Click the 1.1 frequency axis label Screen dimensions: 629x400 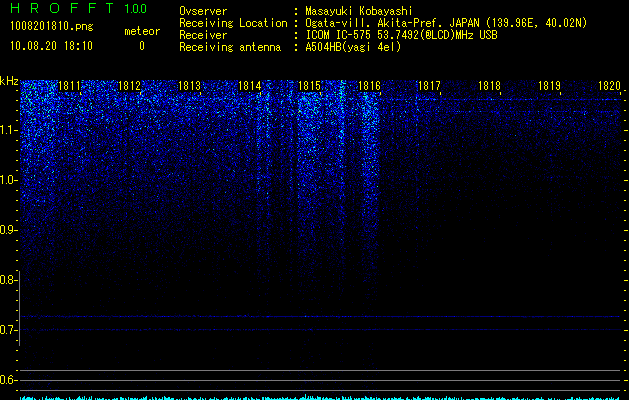click(x=8, y=130)
